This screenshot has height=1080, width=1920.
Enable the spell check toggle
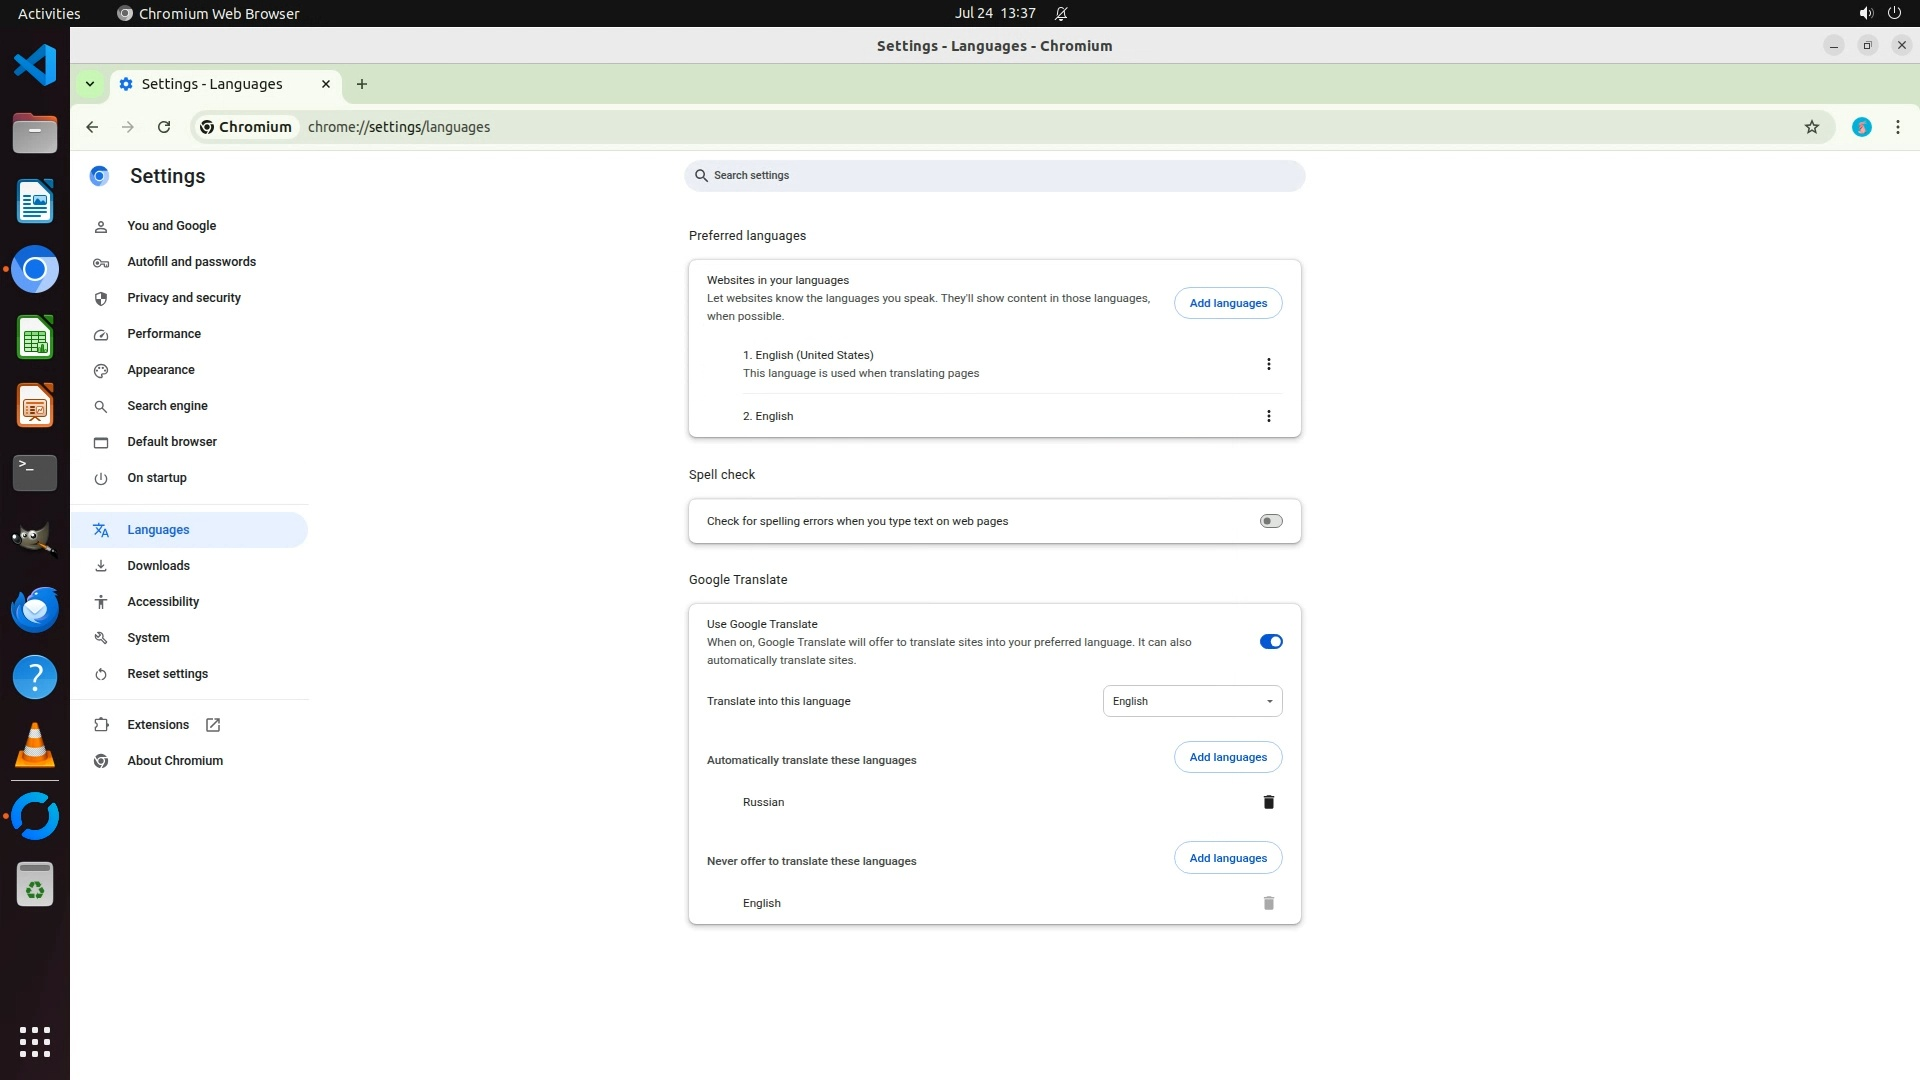pos(1270,521)
